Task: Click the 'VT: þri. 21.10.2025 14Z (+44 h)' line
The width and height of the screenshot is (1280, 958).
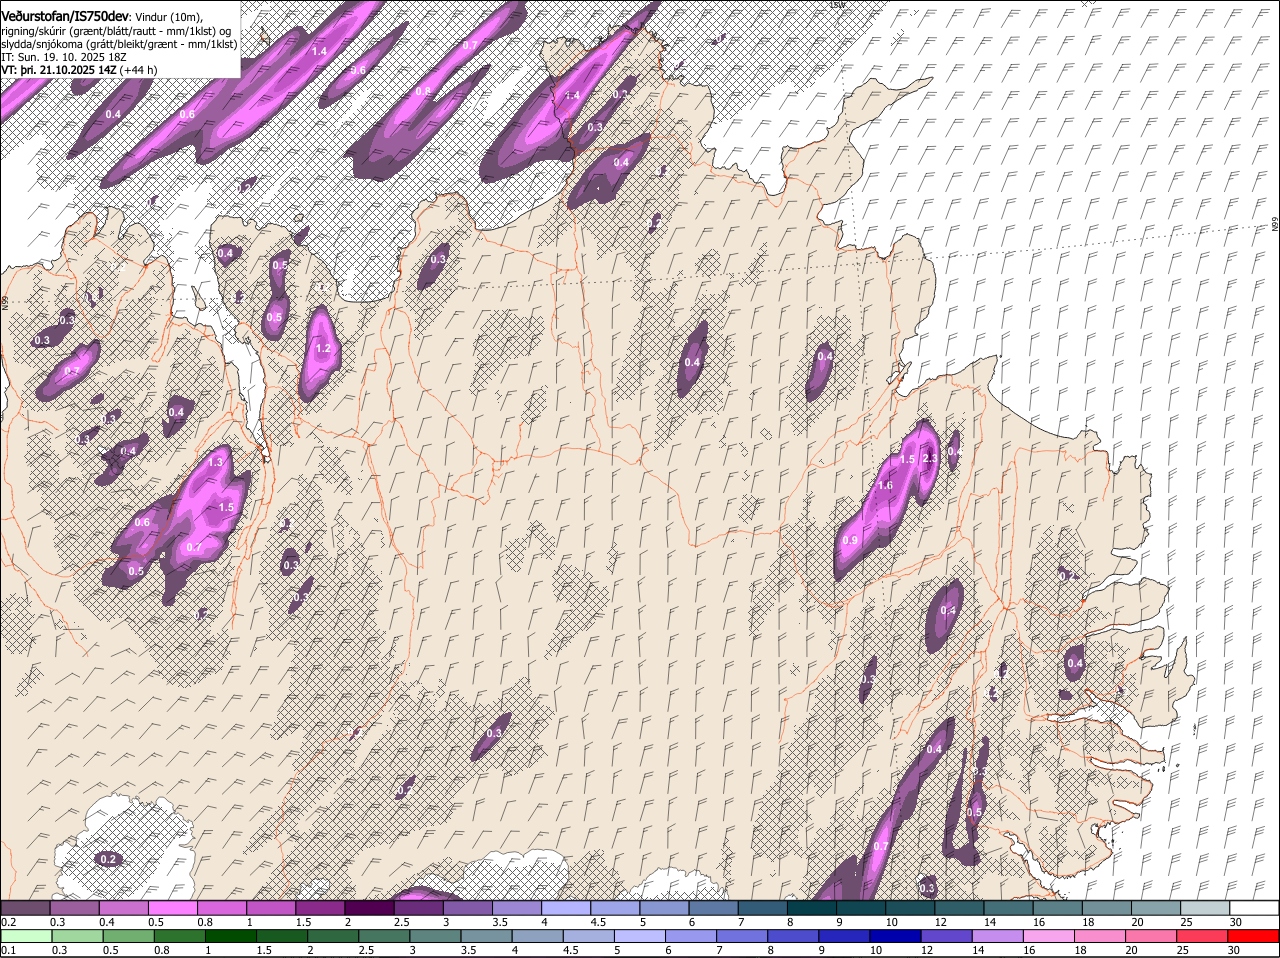Action: [x=79, y=70]
